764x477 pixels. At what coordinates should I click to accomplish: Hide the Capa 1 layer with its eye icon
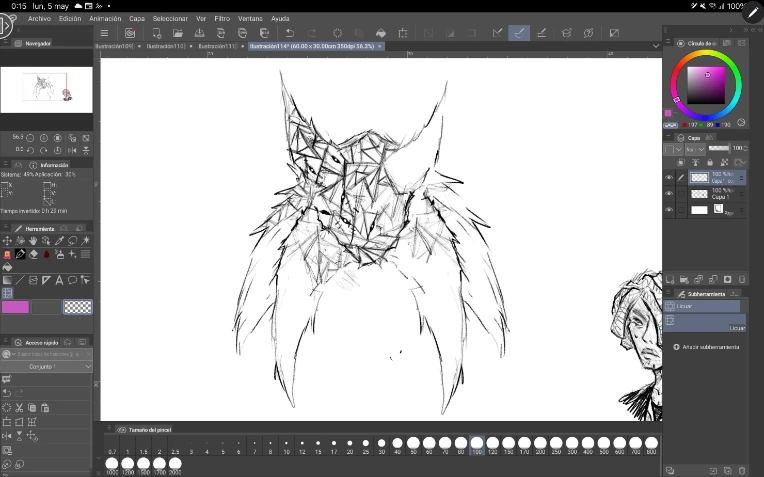(669, 194)
